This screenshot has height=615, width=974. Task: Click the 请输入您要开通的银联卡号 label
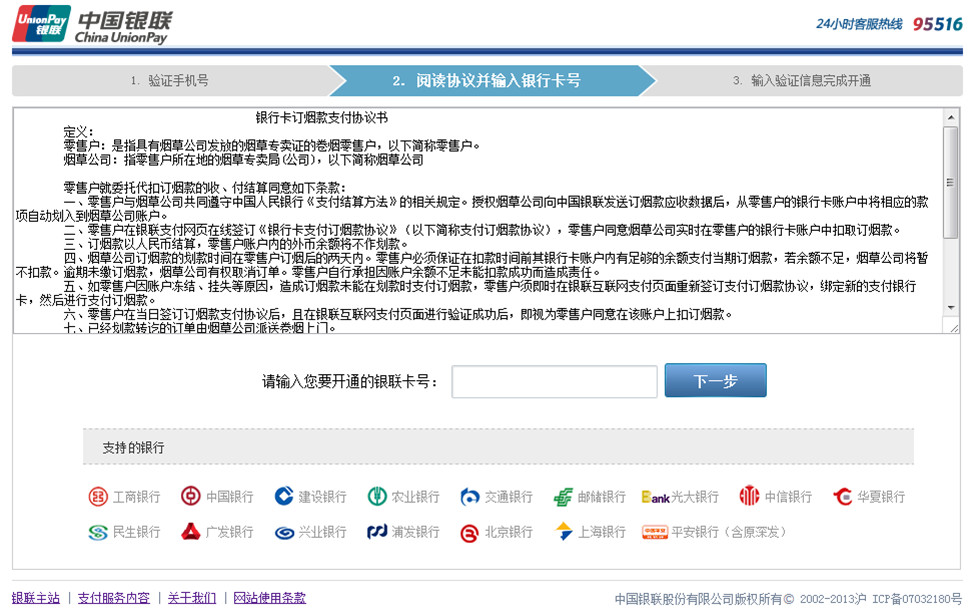350,381
